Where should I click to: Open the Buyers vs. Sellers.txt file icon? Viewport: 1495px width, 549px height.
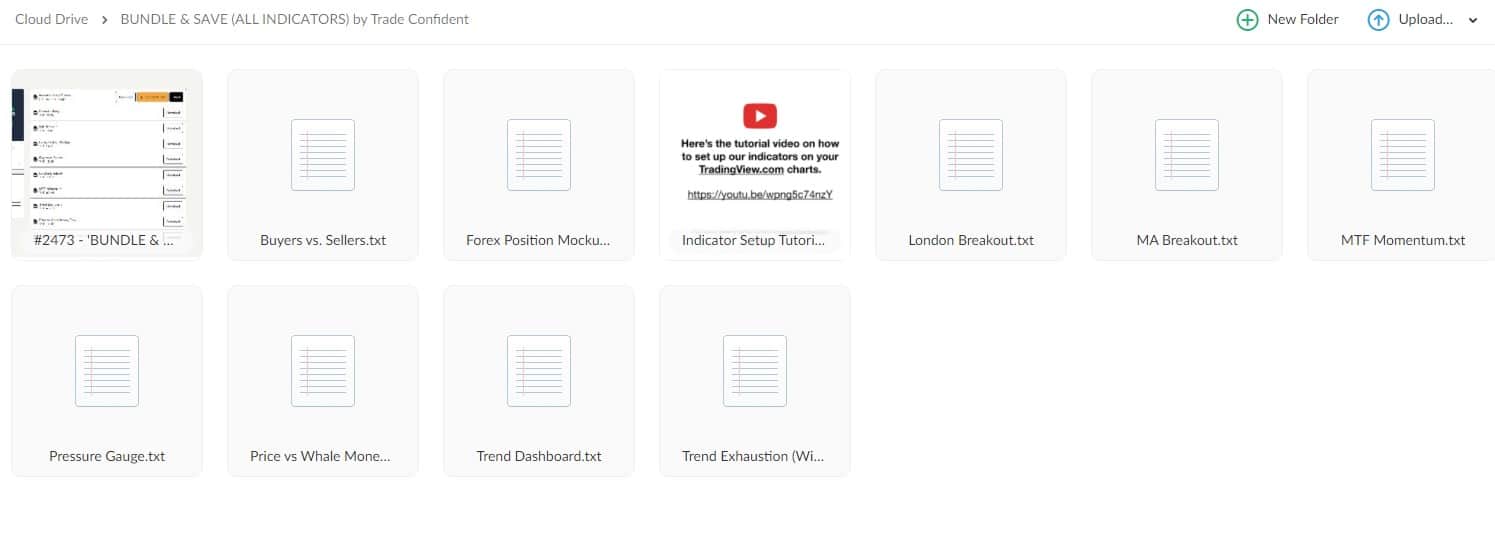click(x=323, y=155)
